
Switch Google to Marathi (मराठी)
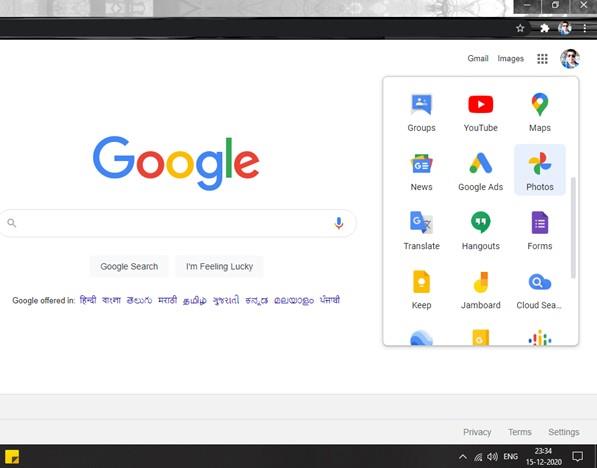click(168, 300)
